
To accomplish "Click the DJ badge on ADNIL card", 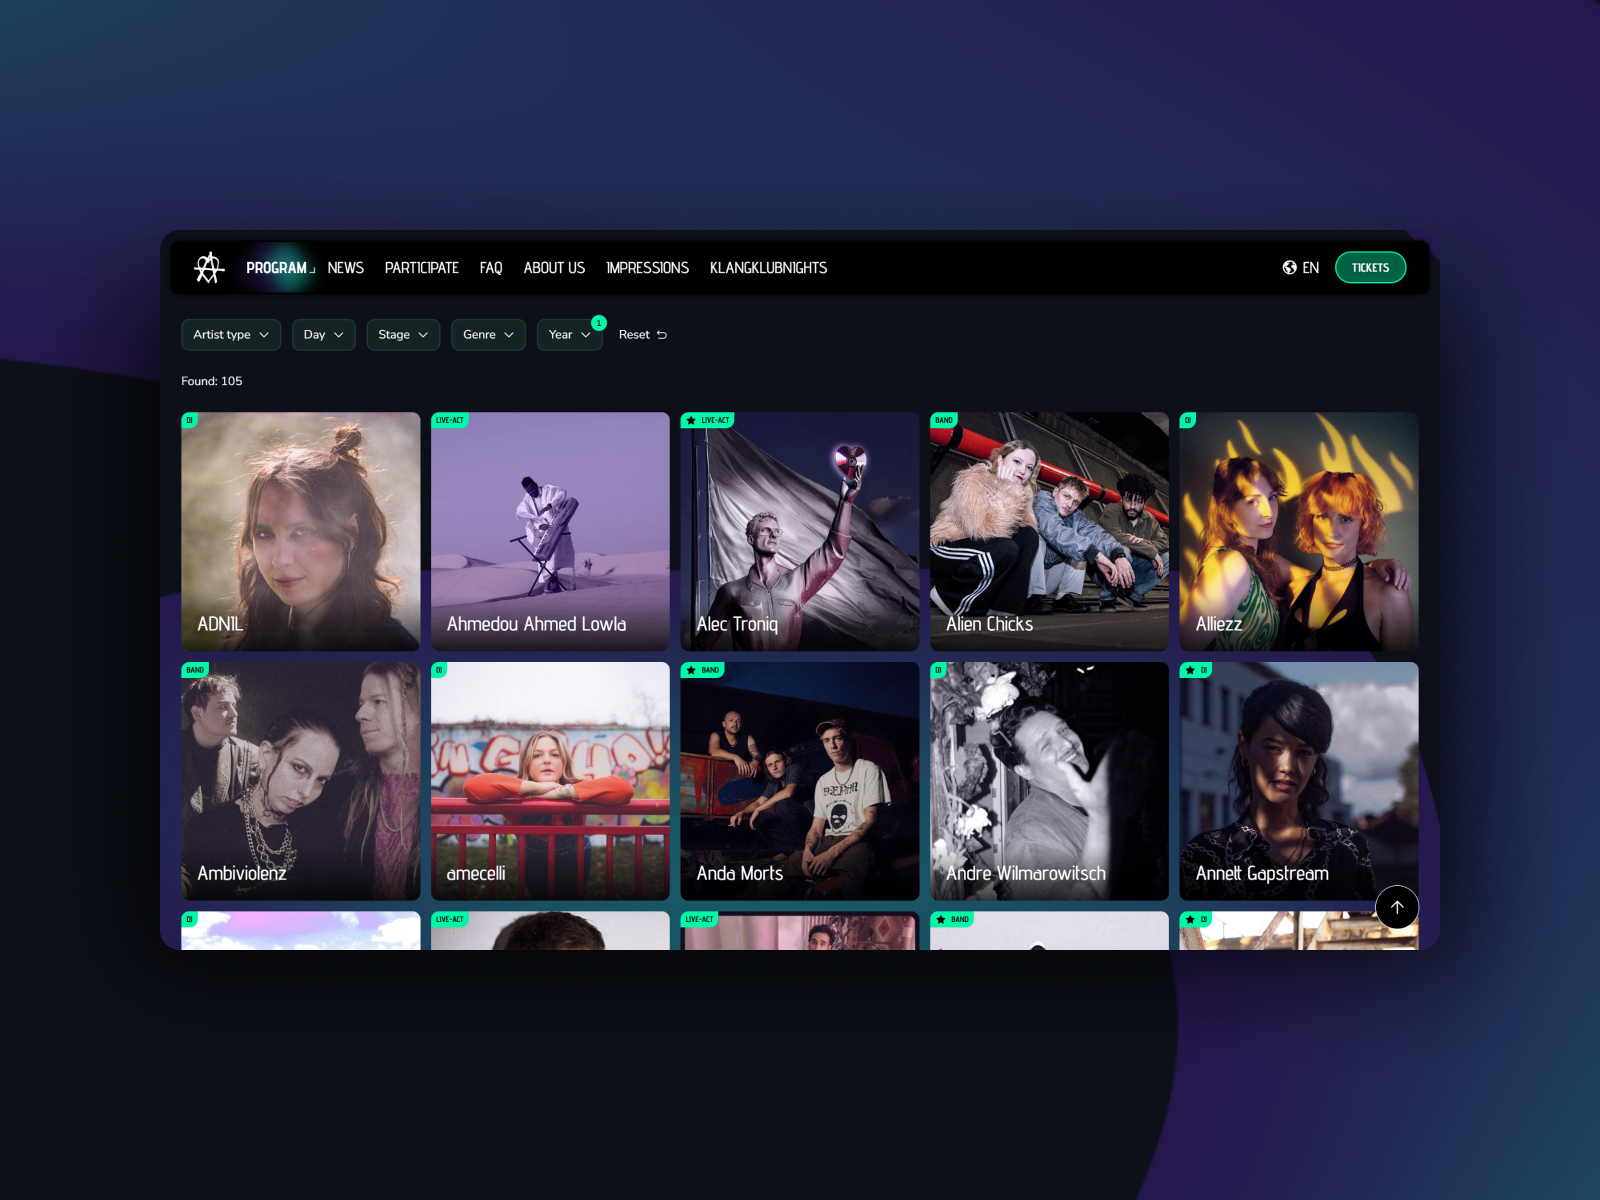I will 189,420.
